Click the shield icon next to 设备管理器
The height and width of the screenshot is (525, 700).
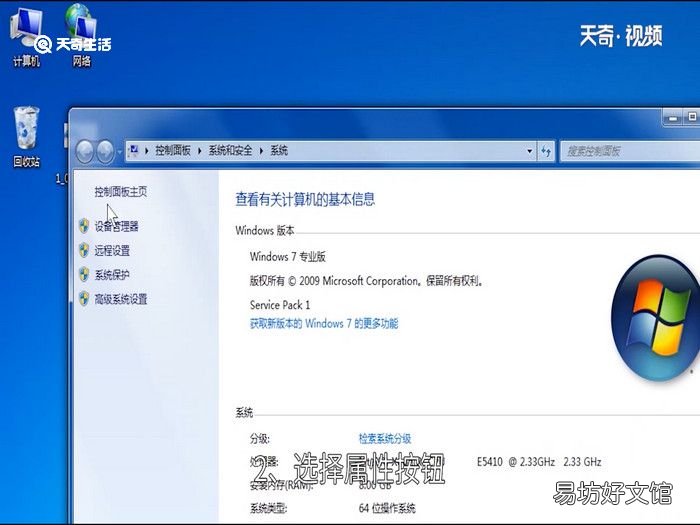[x=84, y=226]
